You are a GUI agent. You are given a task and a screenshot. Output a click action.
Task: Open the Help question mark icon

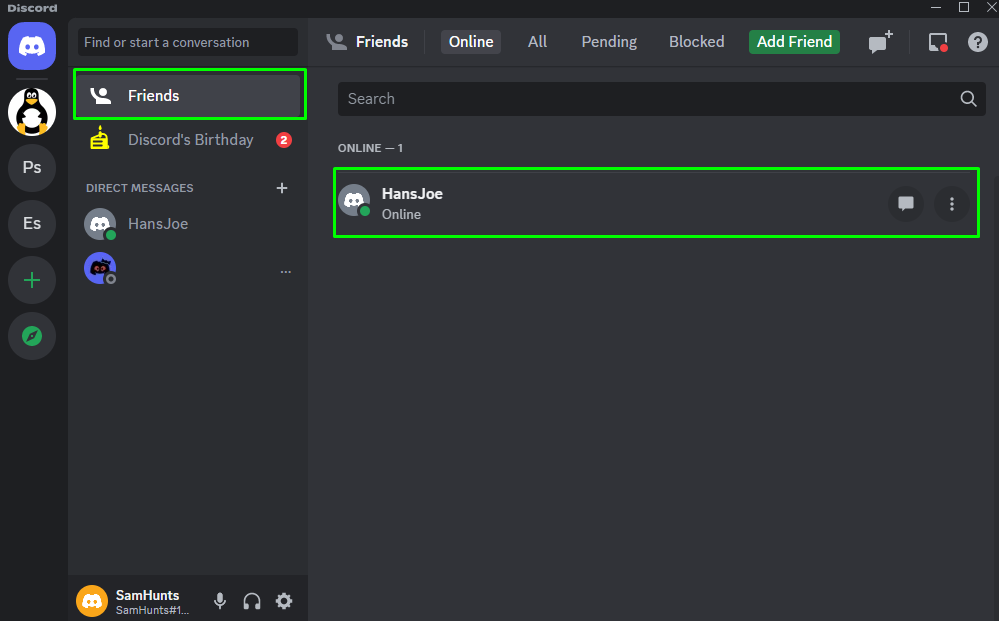977,42
